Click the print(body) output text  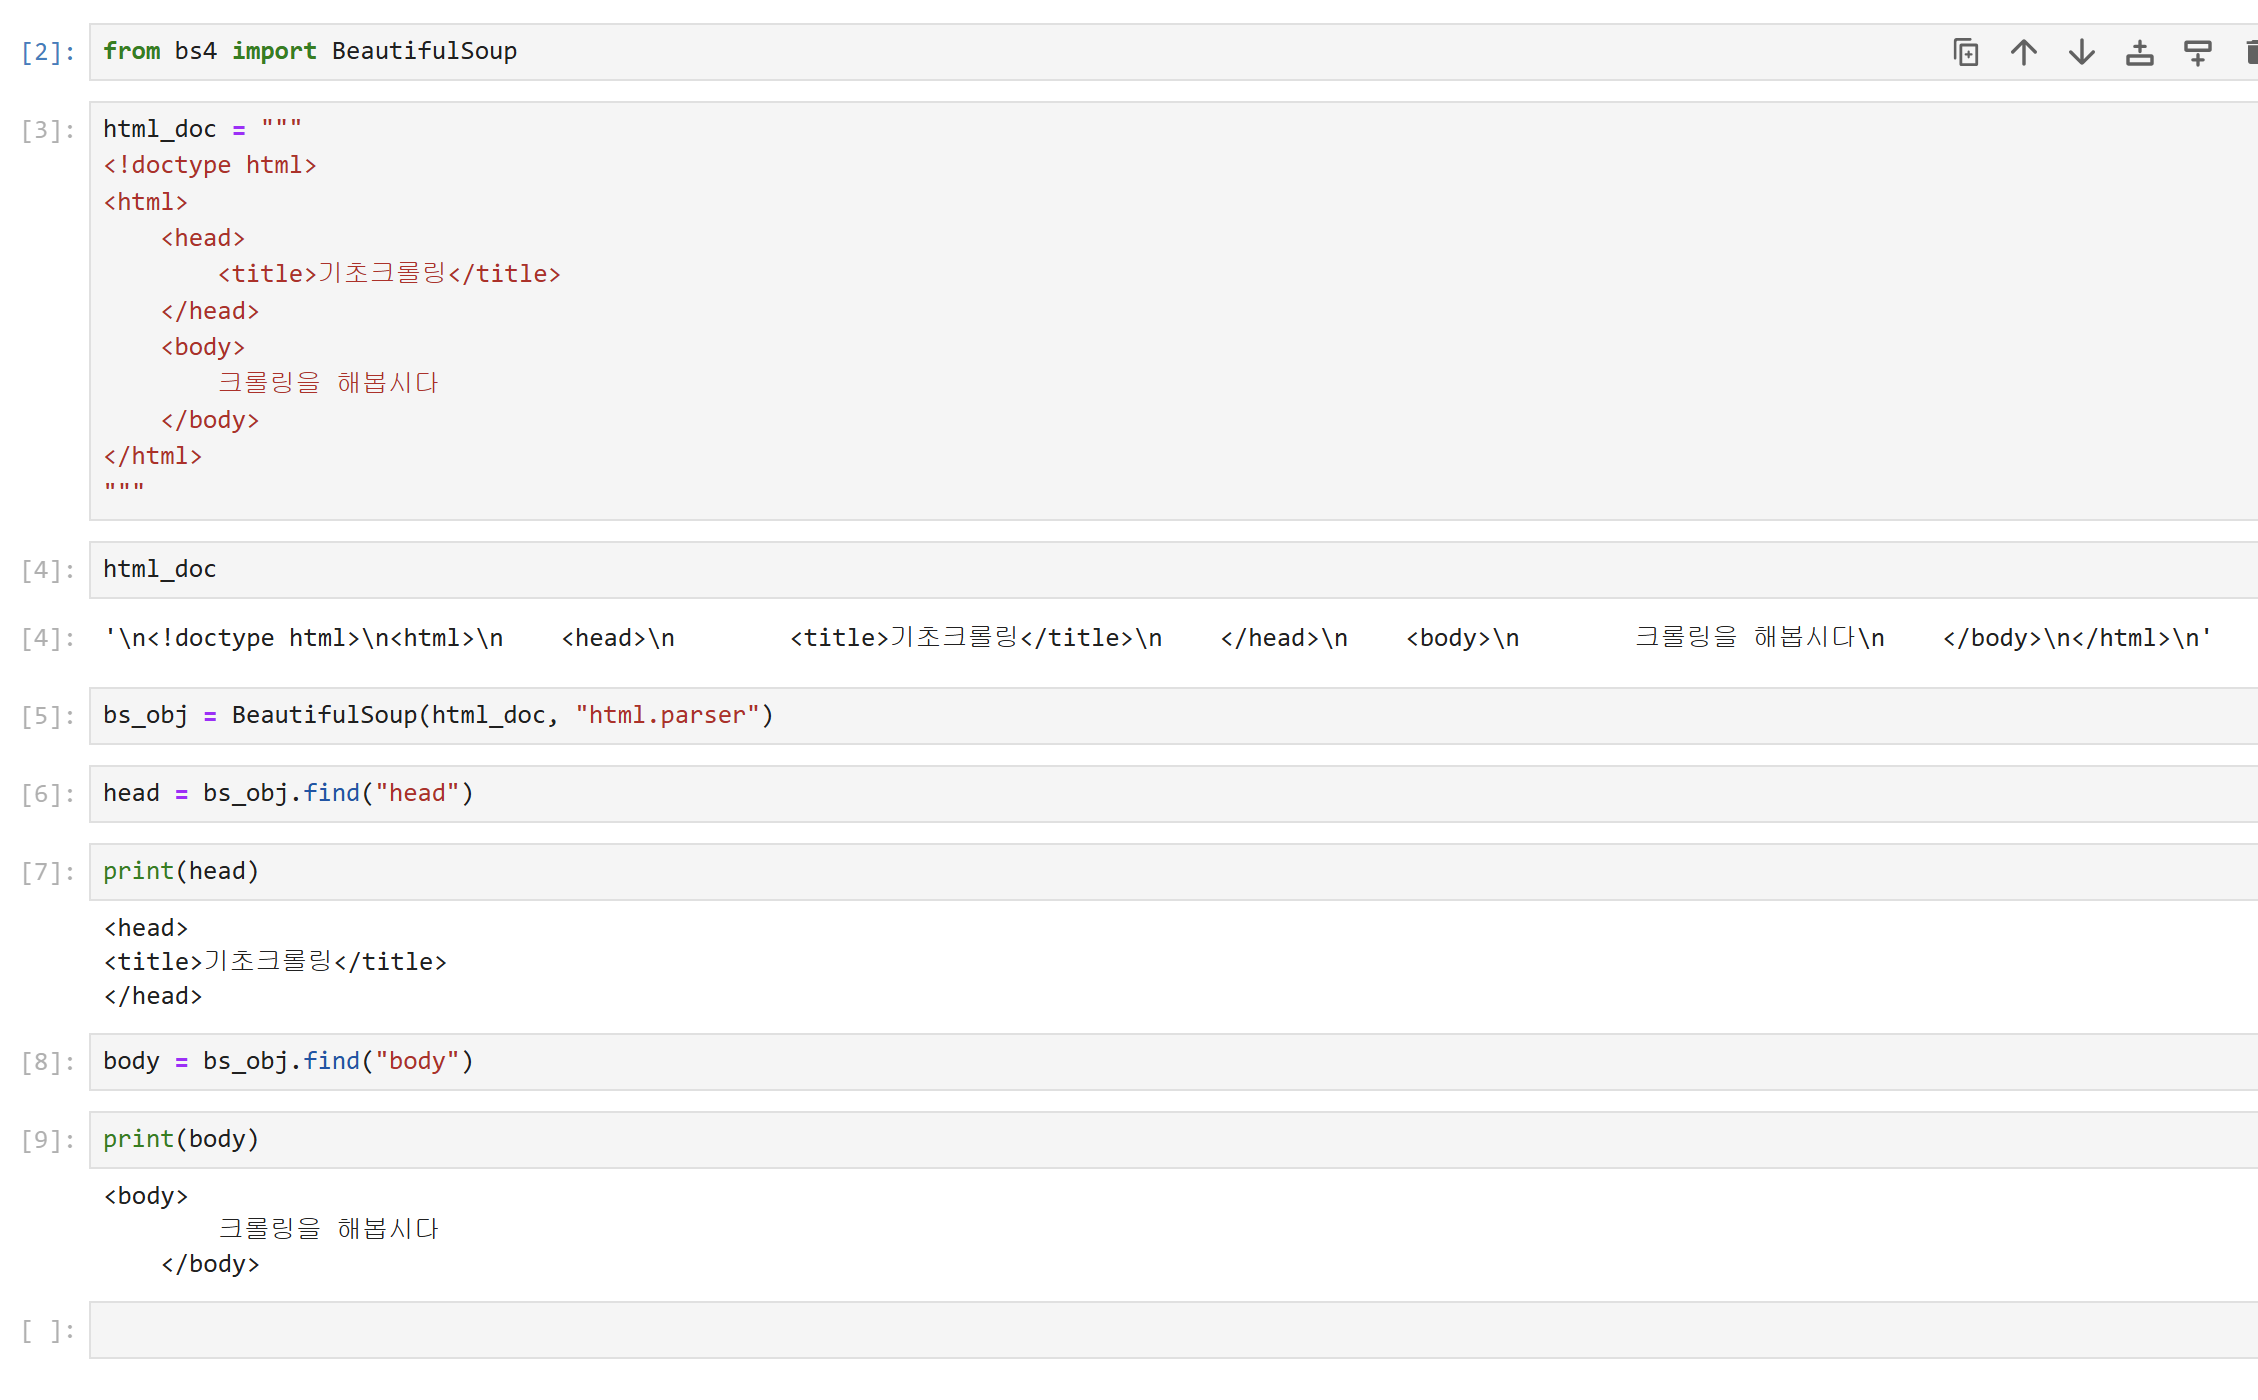click(328, 1229)
